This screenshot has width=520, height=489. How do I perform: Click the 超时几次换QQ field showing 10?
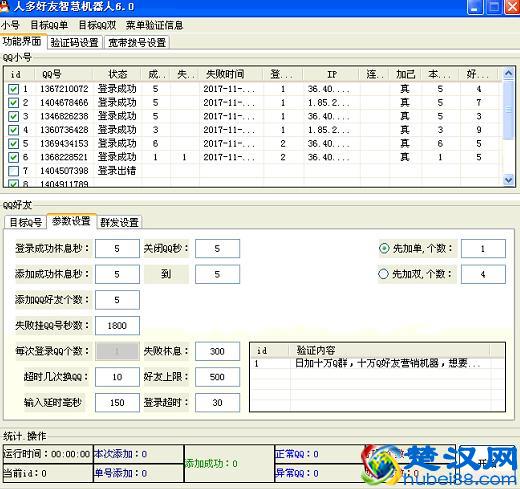click(x=117, y=377)
